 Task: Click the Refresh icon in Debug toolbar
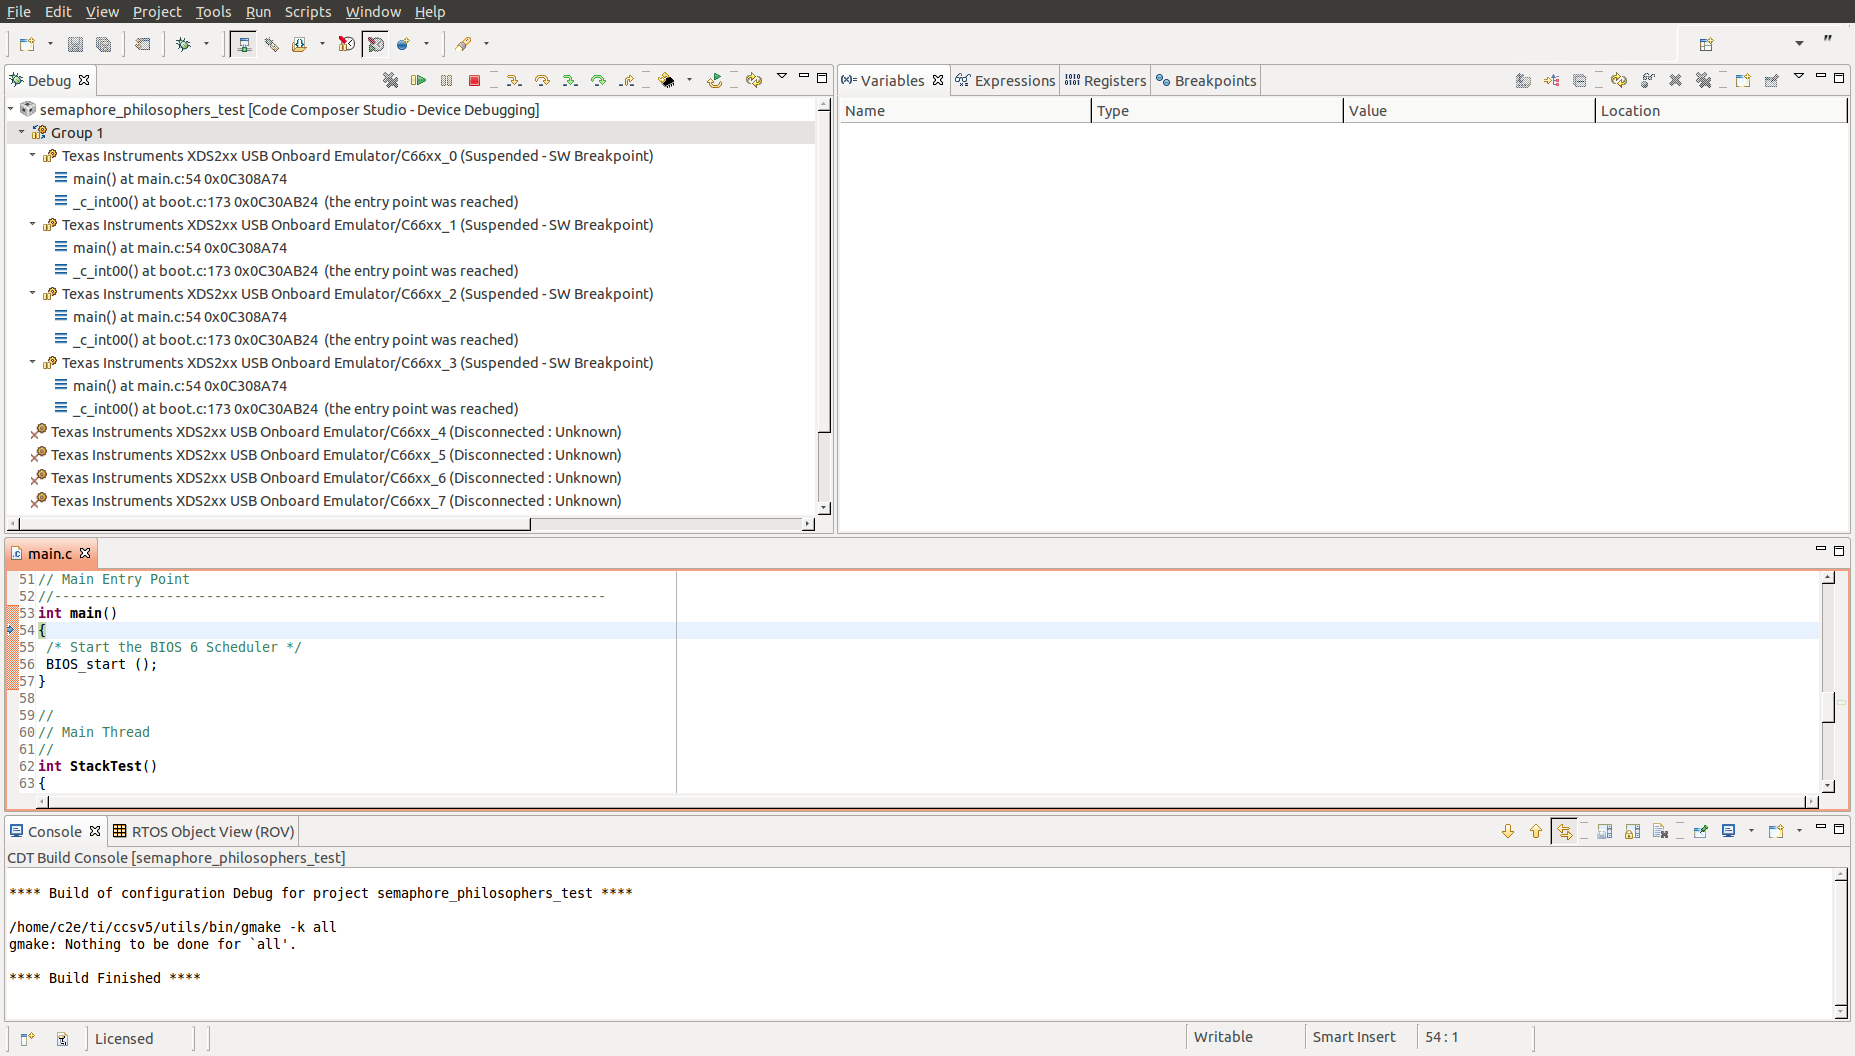(x=754, y=80)
